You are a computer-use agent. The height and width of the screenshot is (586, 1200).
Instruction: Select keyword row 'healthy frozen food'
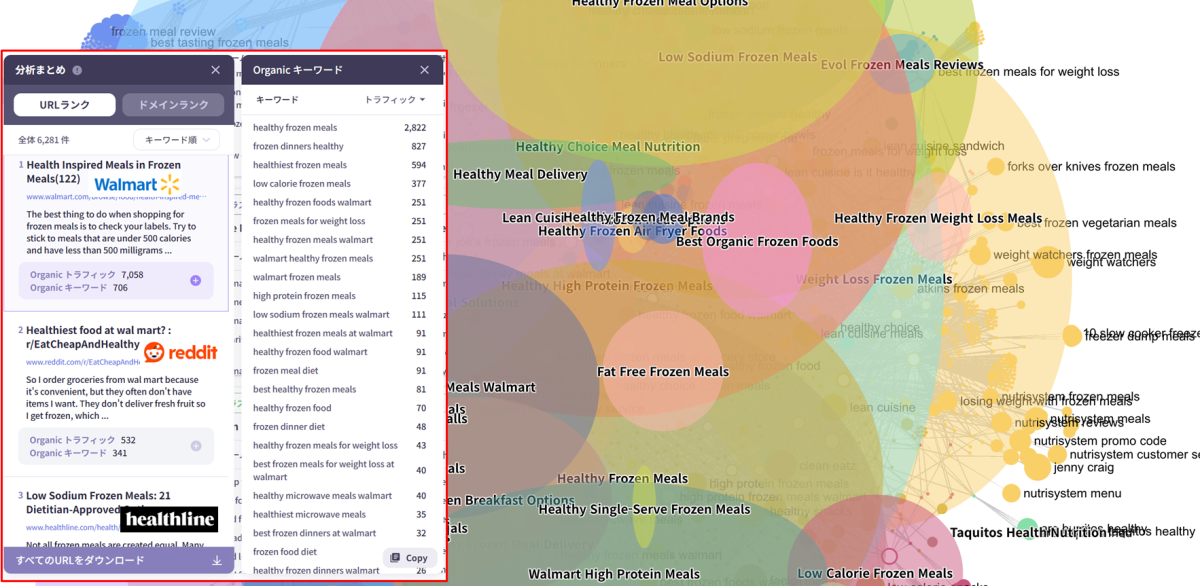pos(339,408)
